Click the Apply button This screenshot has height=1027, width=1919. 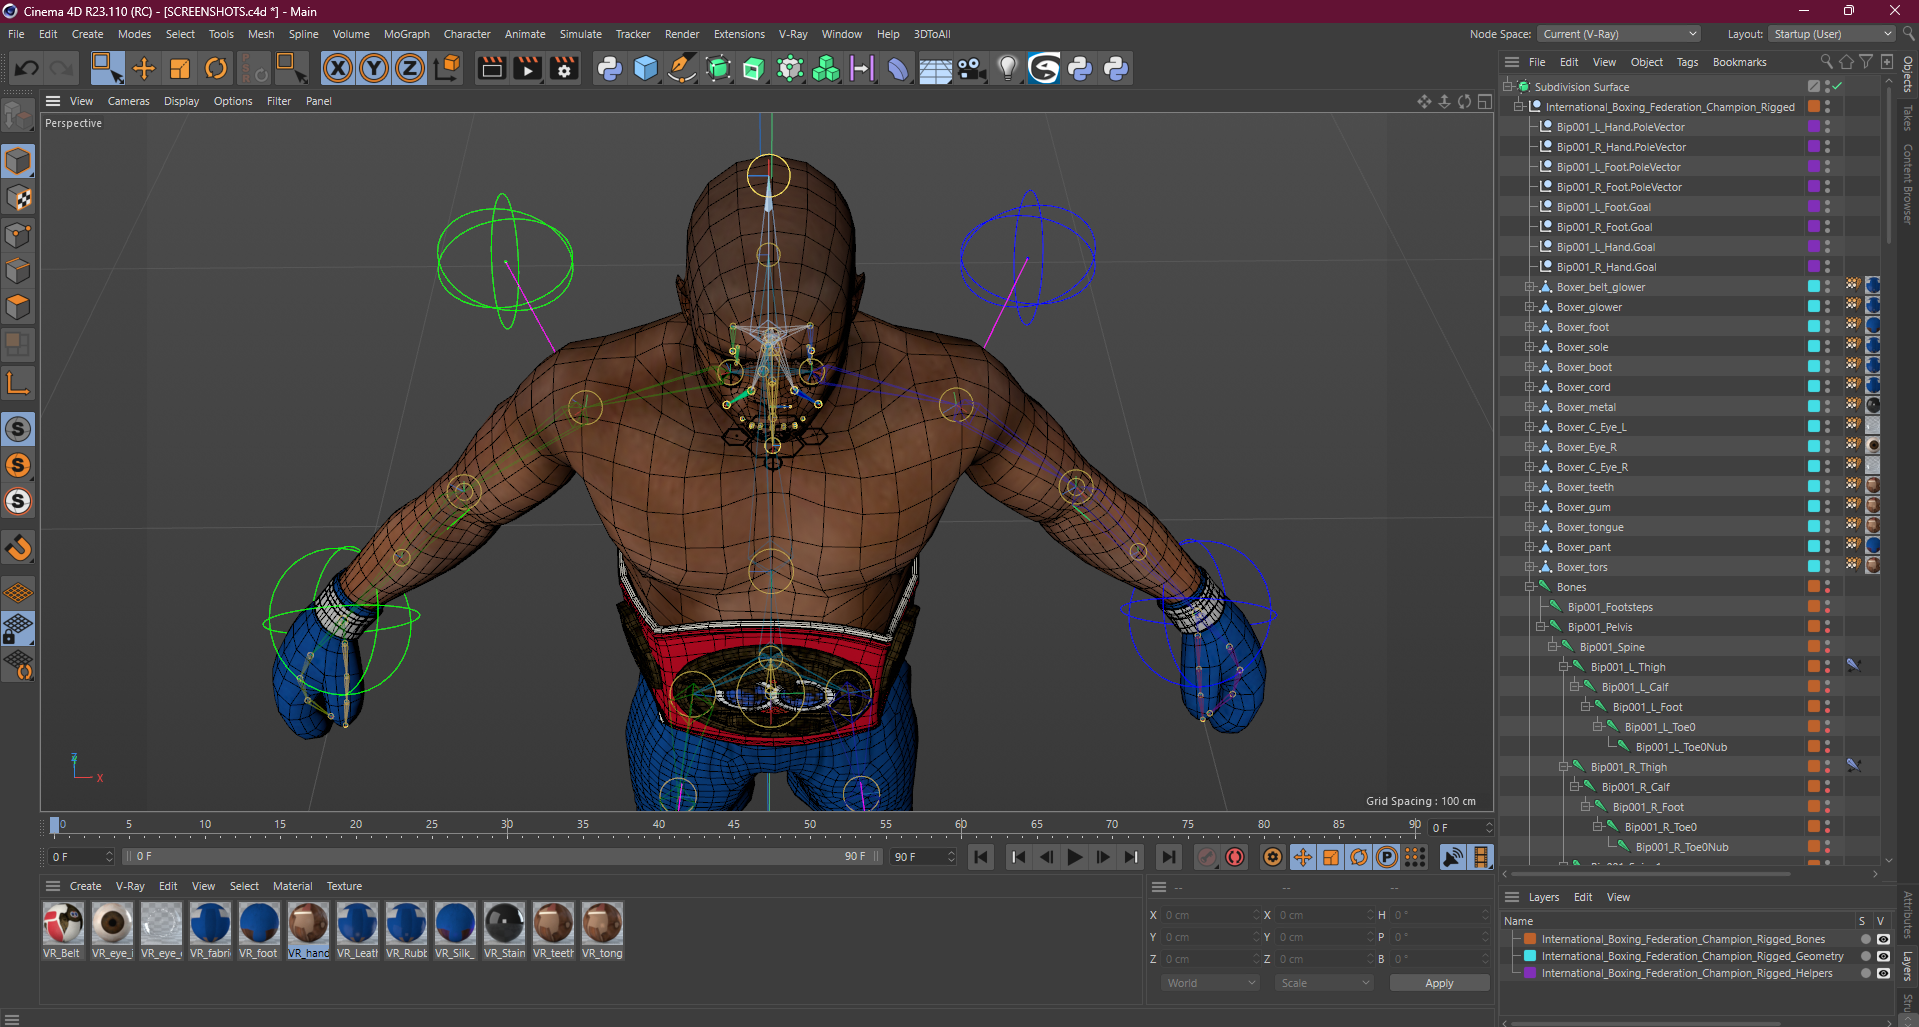(x=1439, y=983)
